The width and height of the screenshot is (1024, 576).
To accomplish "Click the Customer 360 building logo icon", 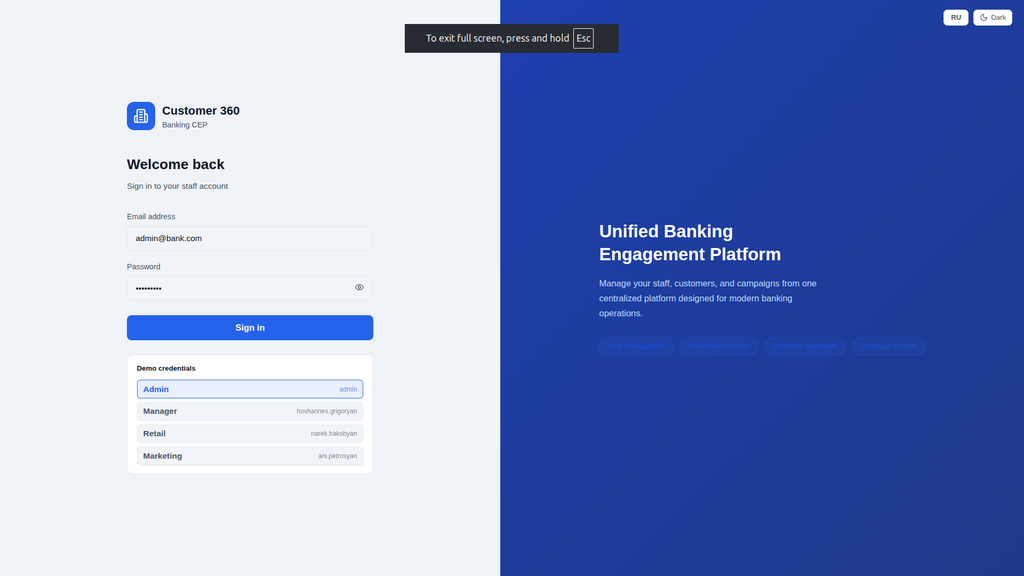I will click(140, 116).
